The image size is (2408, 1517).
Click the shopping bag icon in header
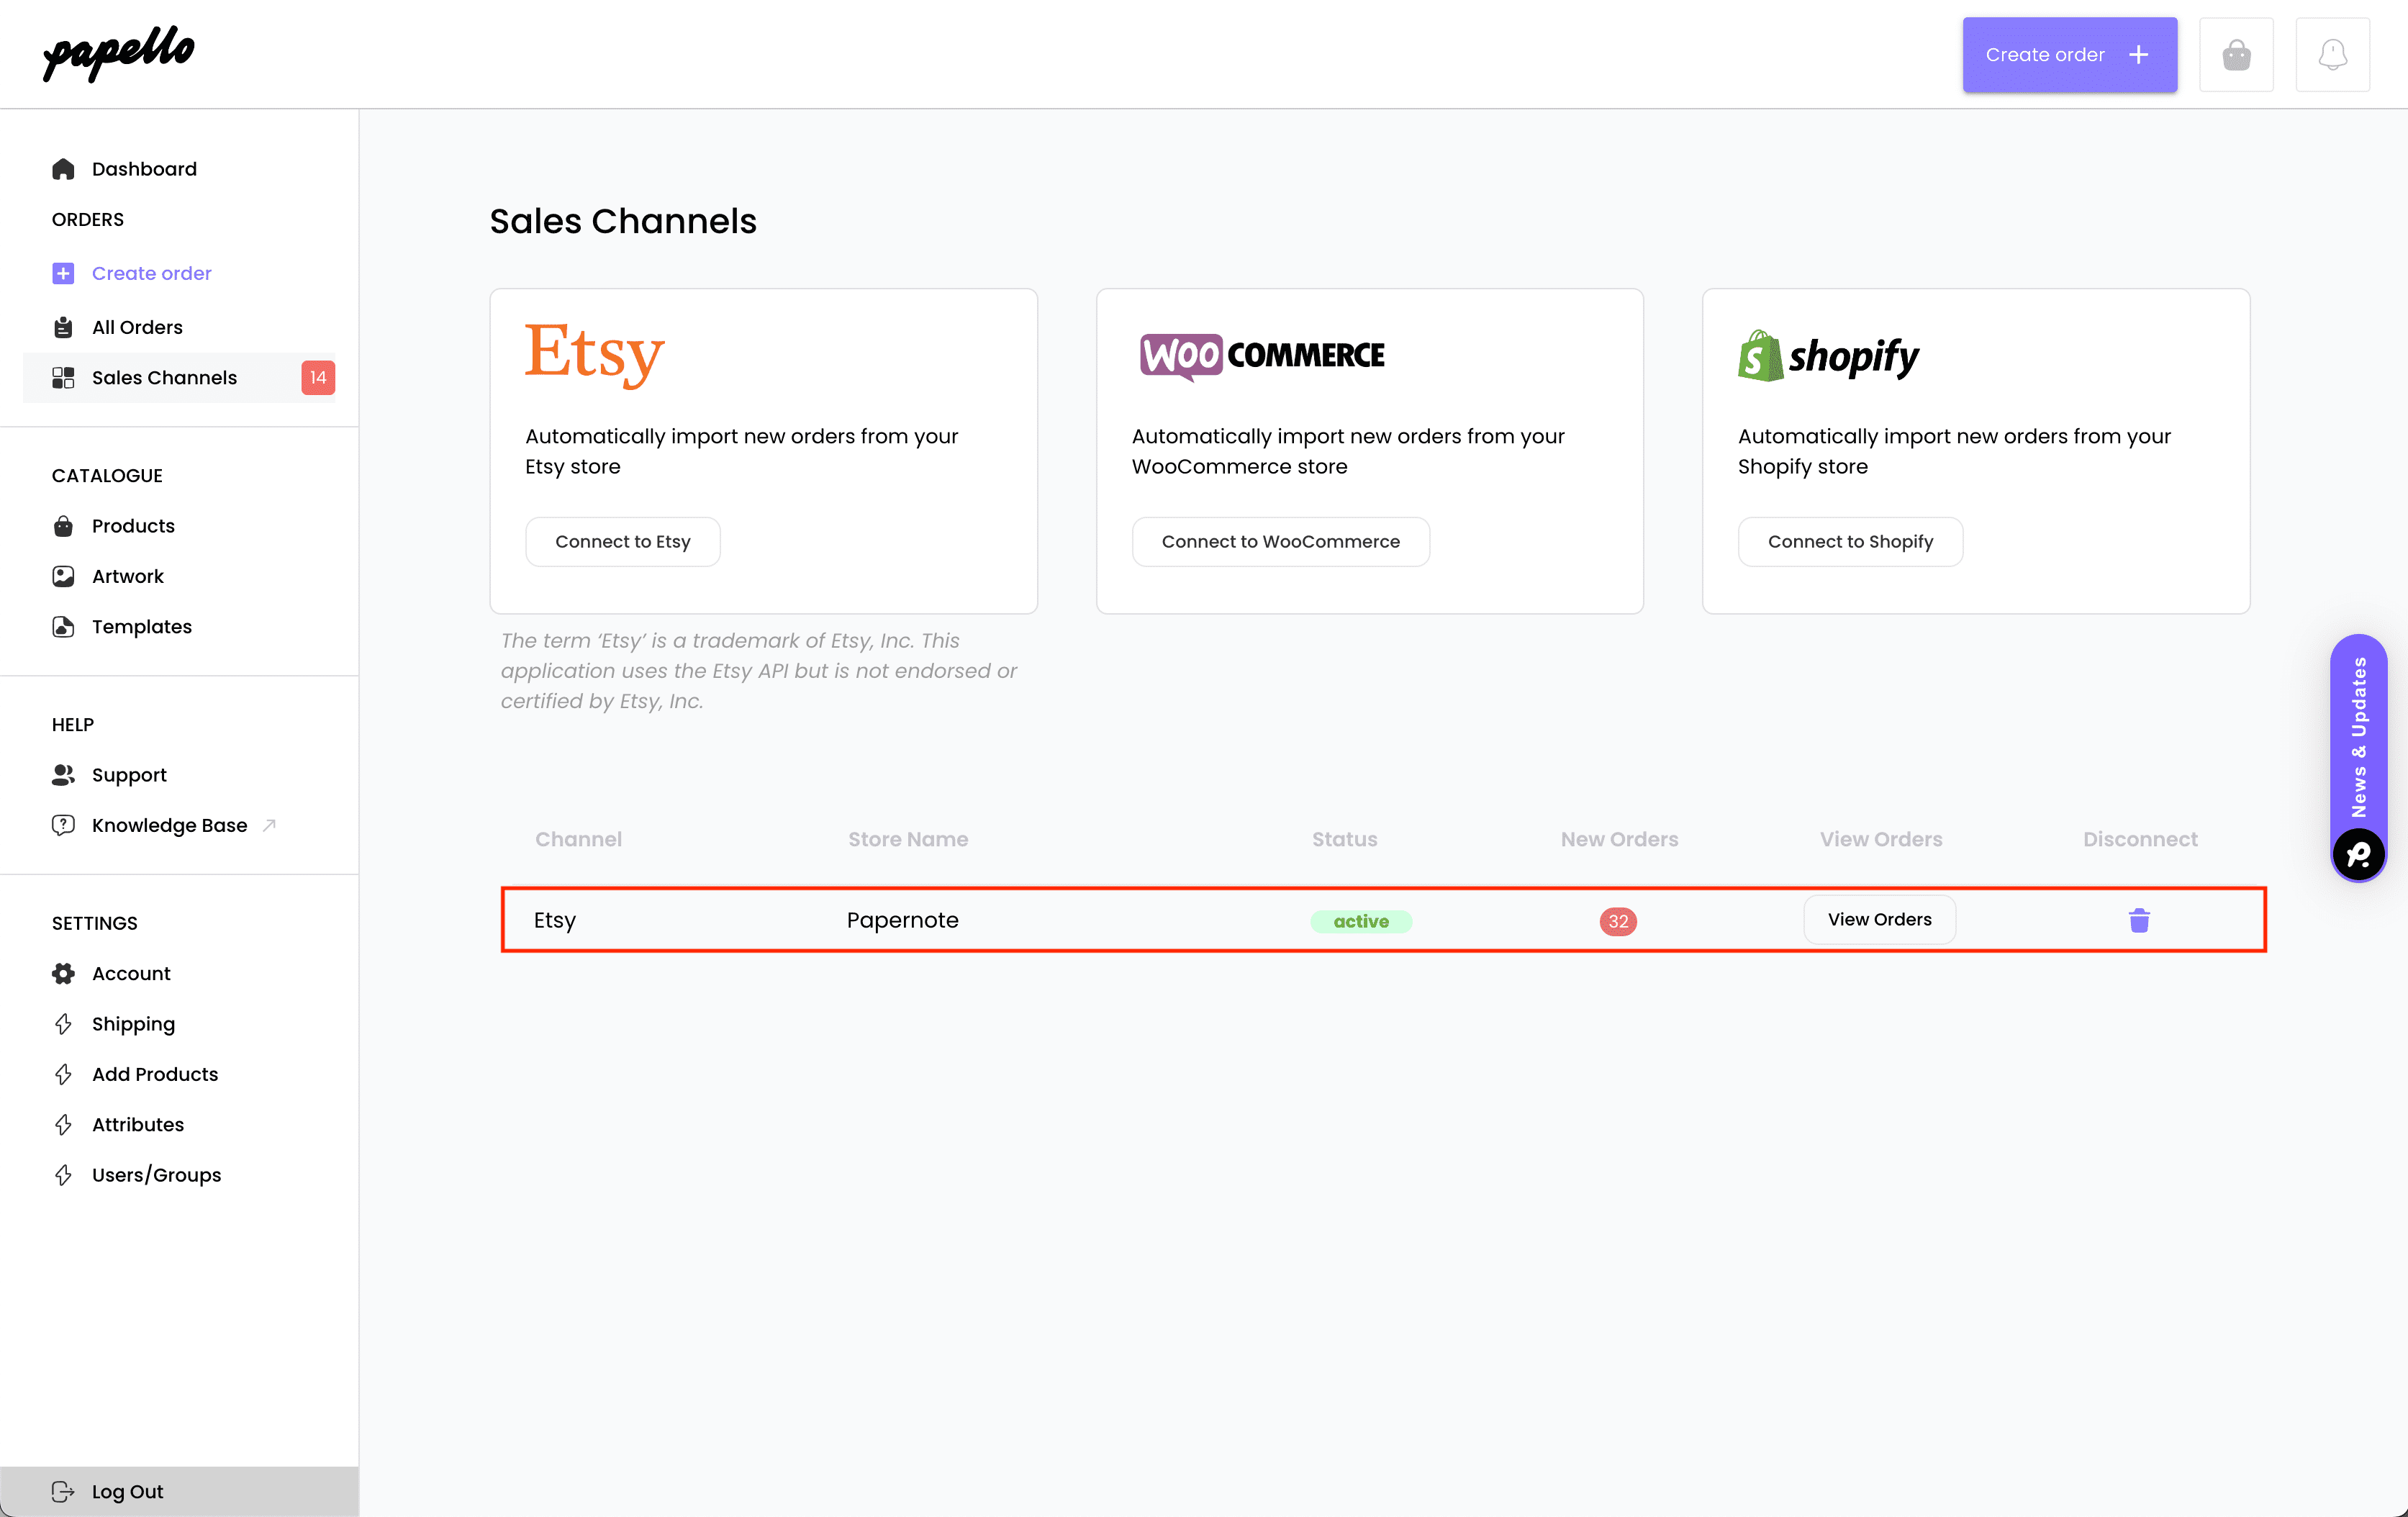[x=2236, y=55]
